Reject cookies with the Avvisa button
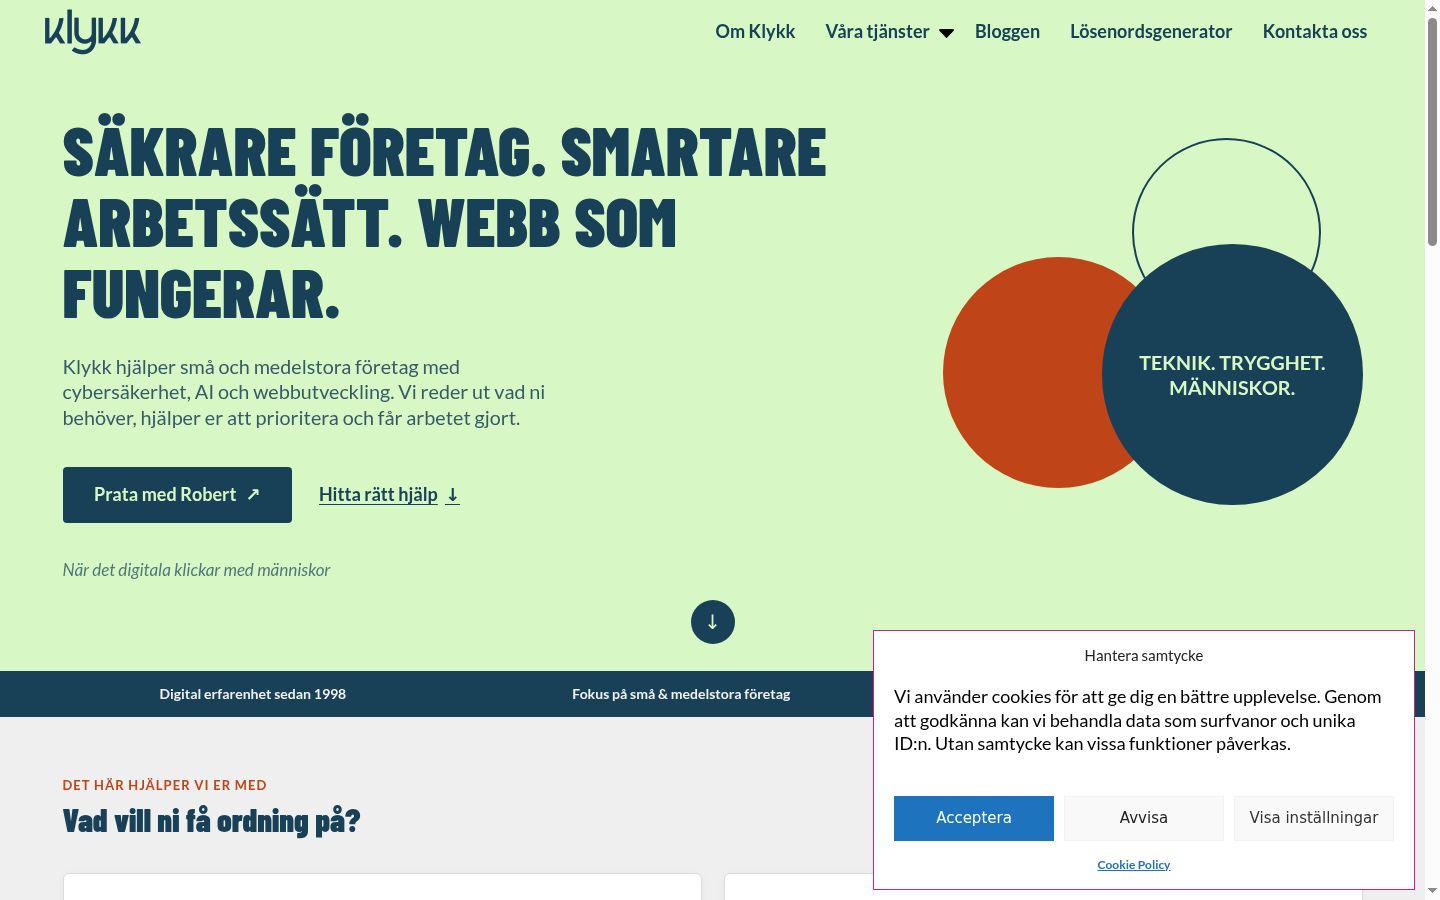 [x=1144, y=818]
